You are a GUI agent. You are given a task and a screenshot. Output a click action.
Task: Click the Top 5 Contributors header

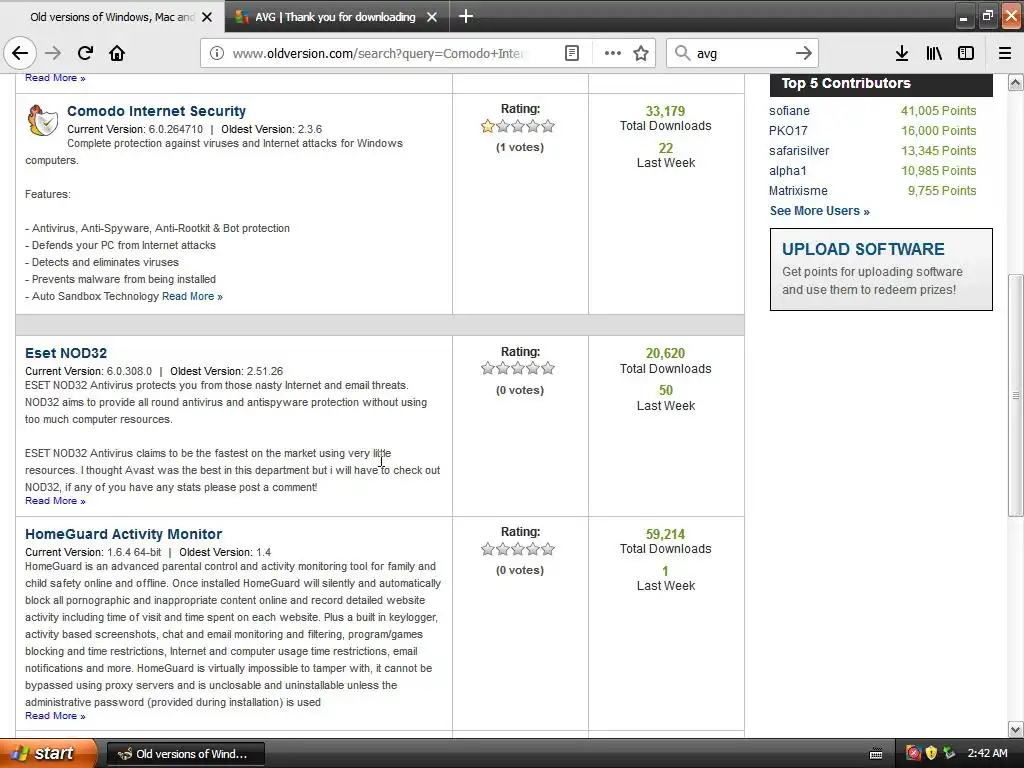pos(881,84)
